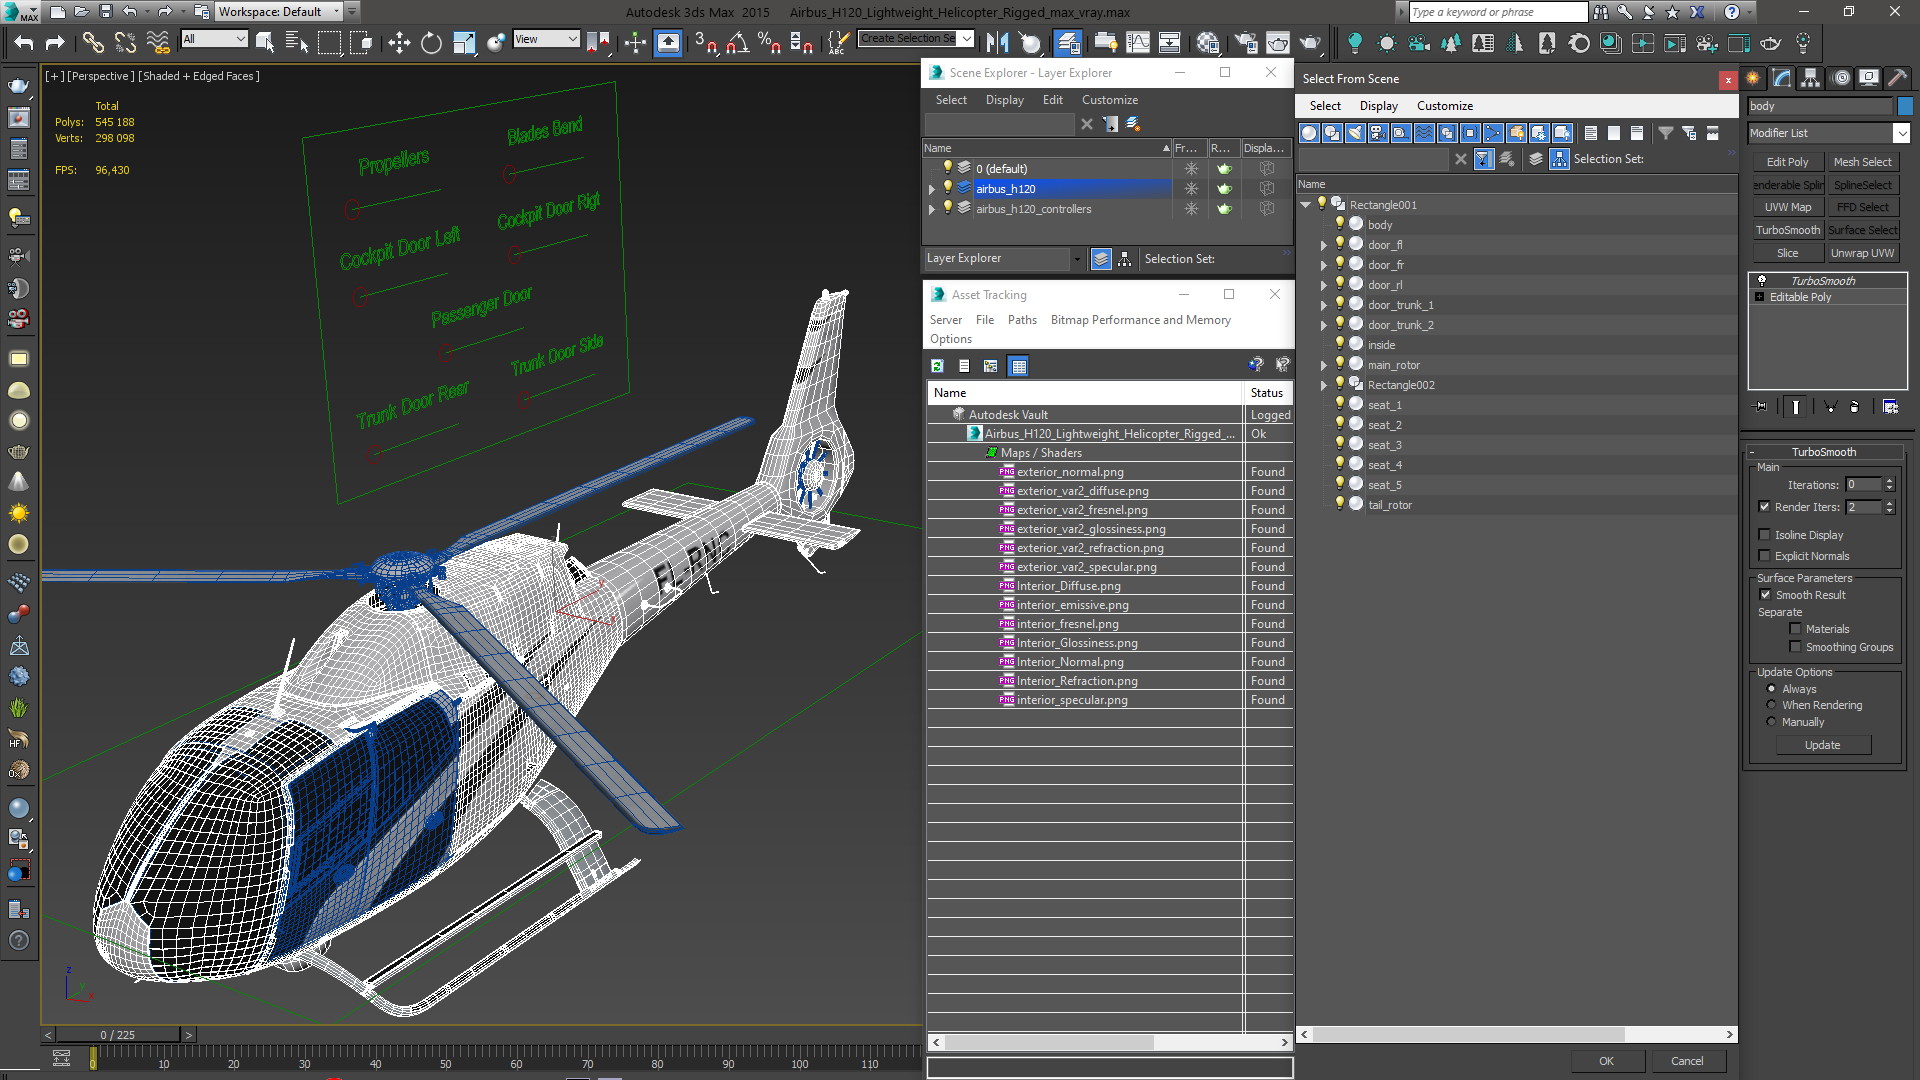Toggle the Render Iters checkbox
The height and width of the screenshot is (1080, 1920).
[x=1765, y=507]
